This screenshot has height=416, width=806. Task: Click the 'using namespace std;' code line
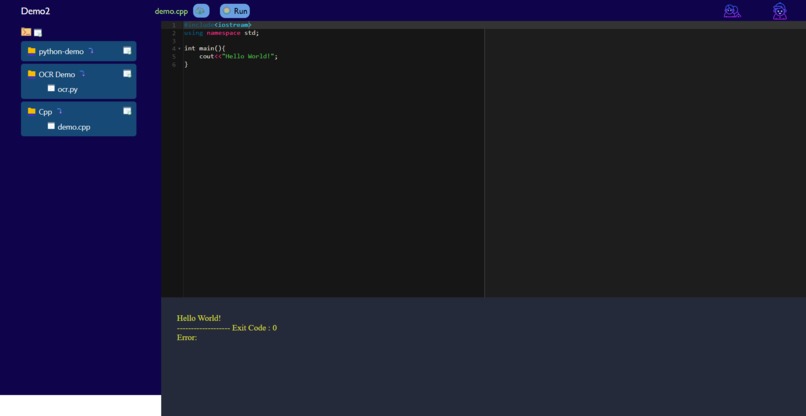point(222,32)
